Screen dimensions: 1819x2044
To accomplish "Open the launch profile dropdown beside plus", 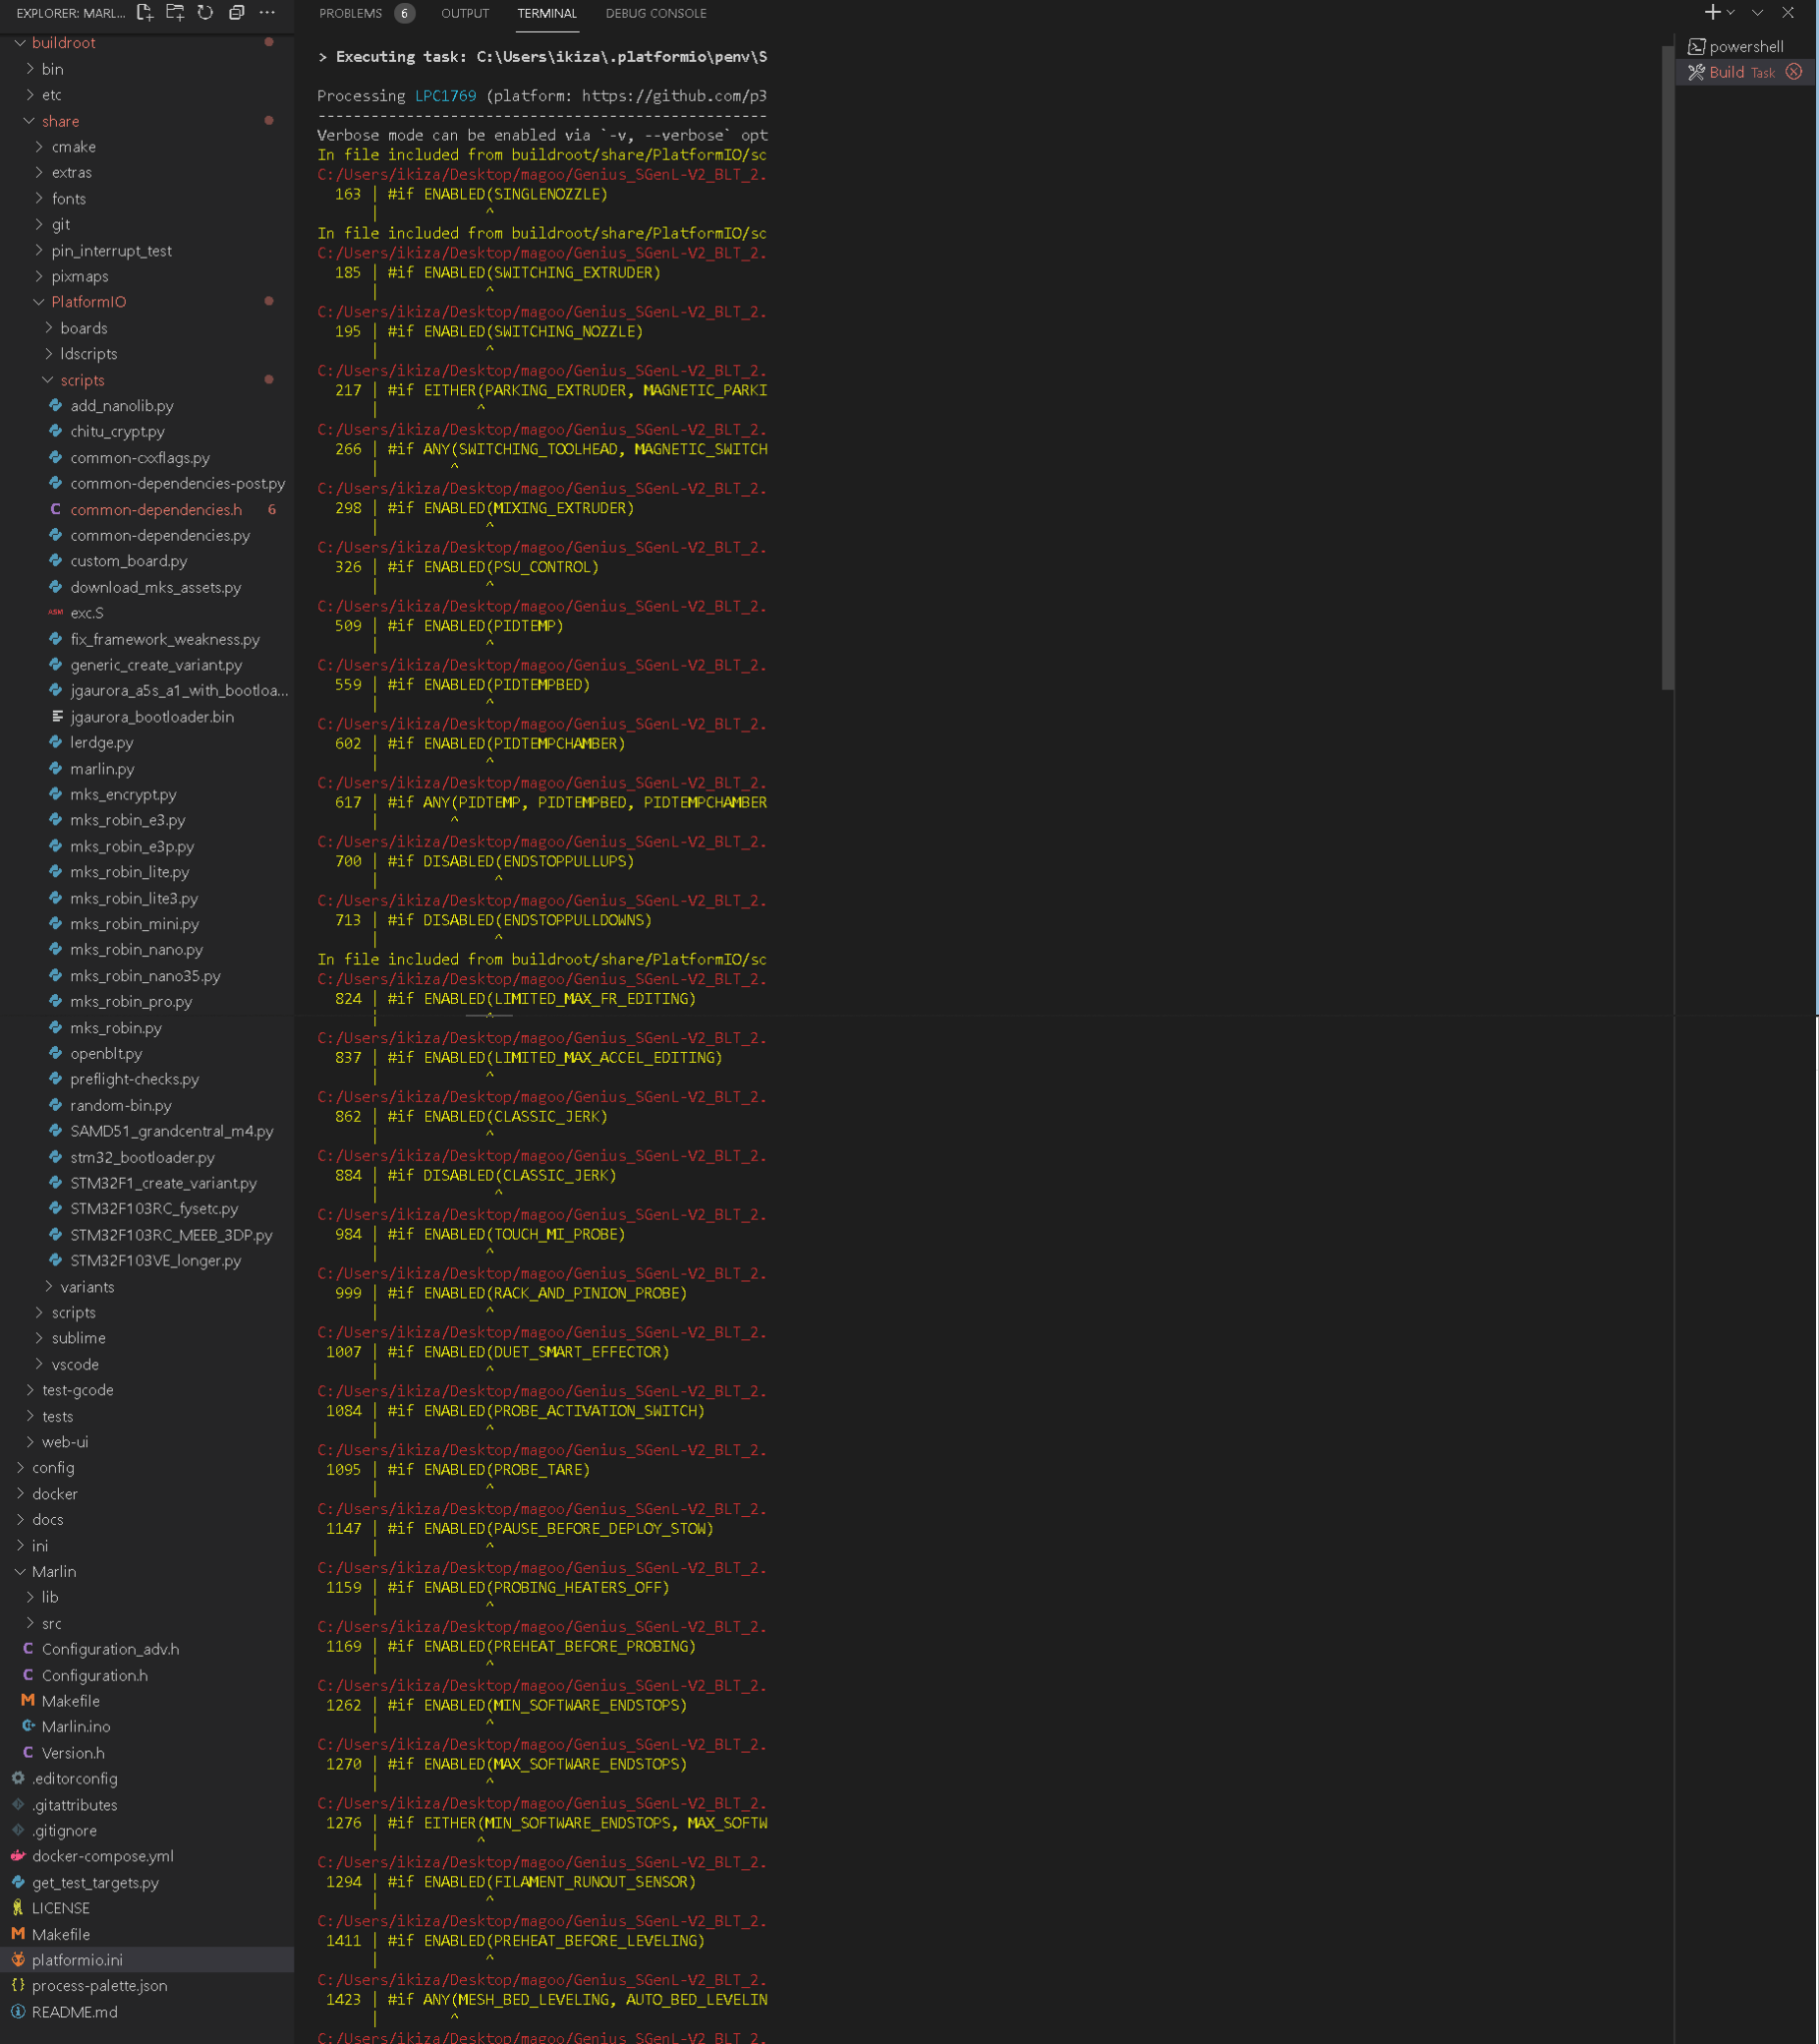I will (1731, 13).
